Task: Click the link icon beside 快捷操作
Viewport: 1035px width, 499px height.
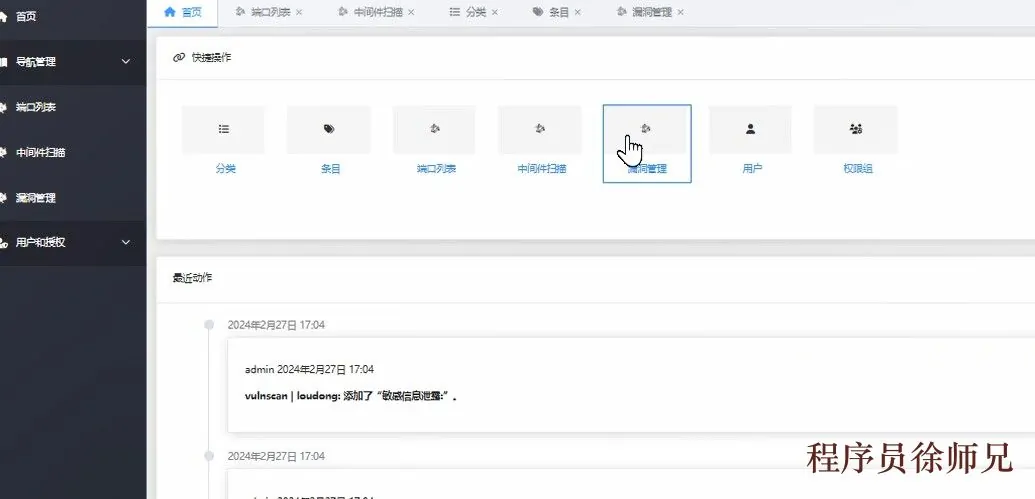Action: (178, 57)
